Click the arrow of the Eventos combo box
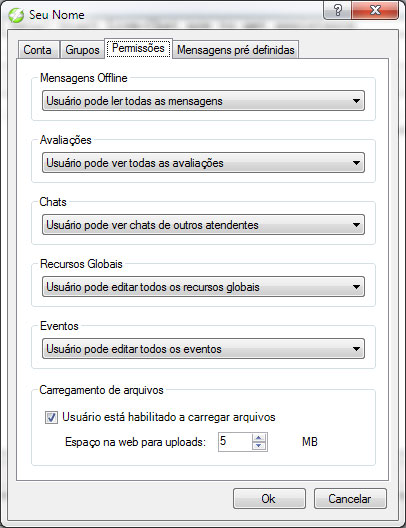Image resolution: width=406 pixels, height=528 pixels. coord(356,349)
